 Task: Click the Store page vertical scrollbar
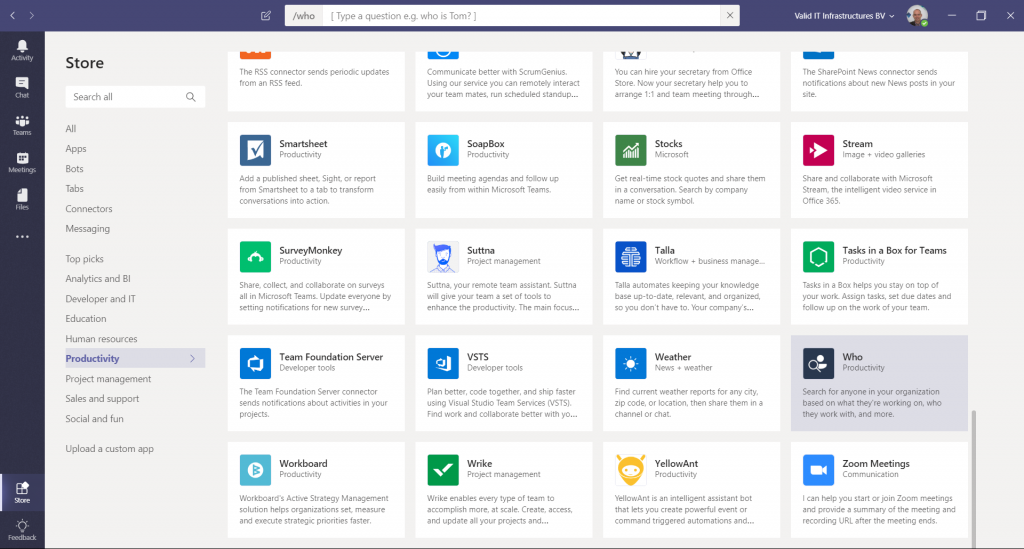coord(974,478)
